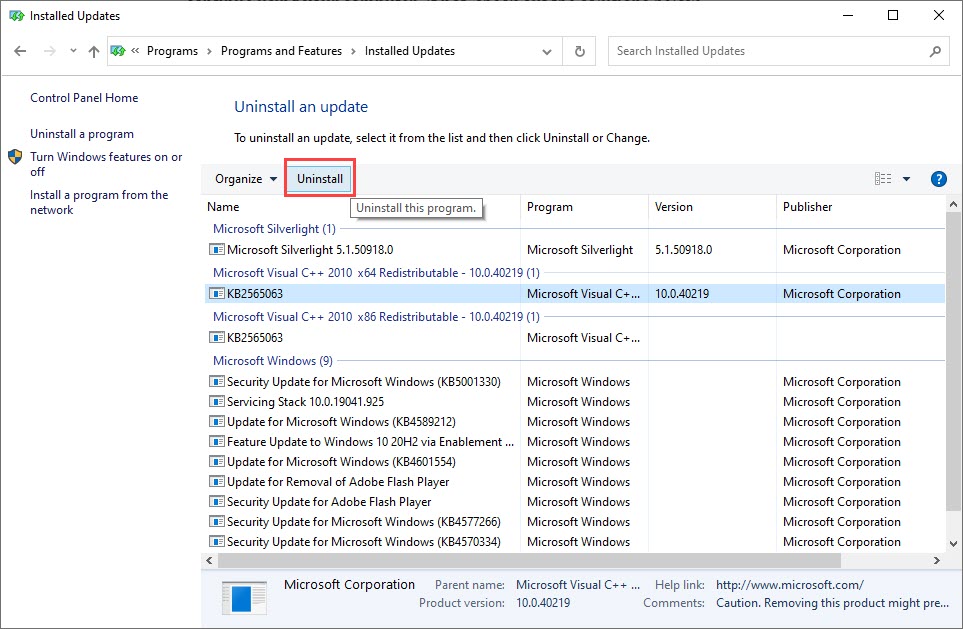Click the horizontal scrollbar left arrow
The image size is (963, 629).
click(209, 560)
